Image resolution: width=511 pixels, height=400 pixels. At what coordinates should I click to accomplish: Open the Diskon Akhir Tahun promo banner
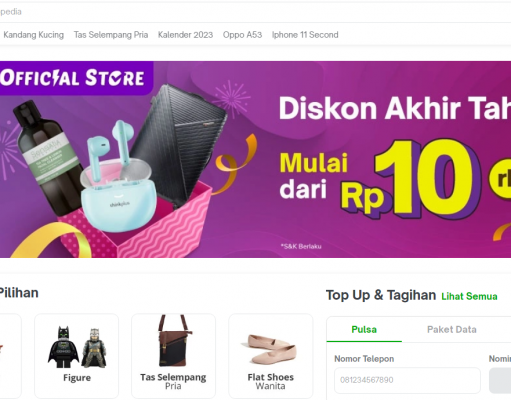255,159
